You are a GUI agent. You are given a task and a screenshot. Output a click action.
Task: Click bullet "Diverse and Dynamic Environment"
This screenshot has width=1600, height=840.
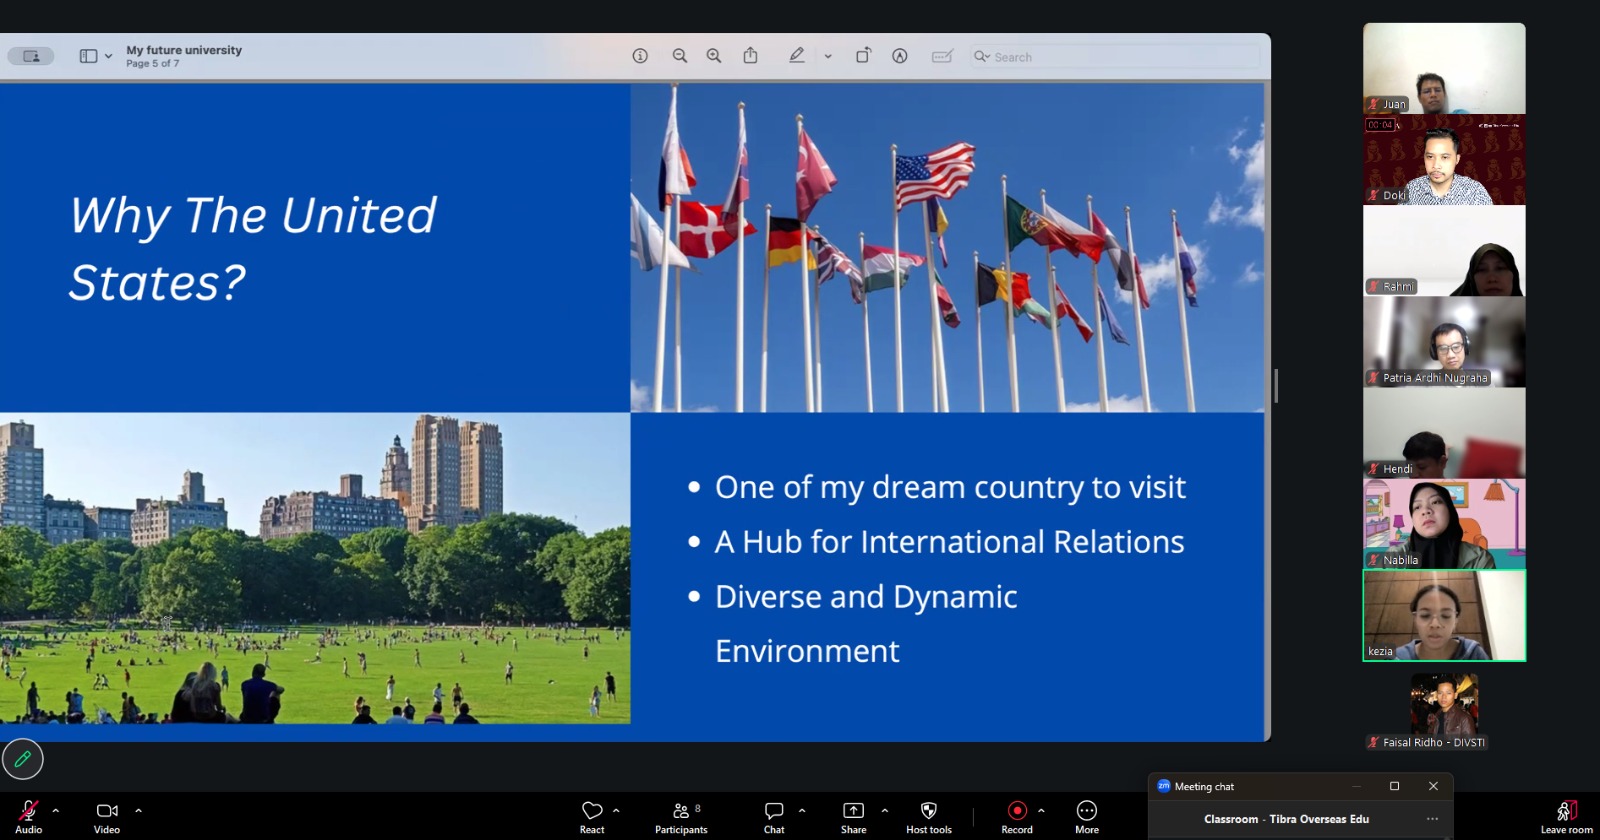click(866, 624)
